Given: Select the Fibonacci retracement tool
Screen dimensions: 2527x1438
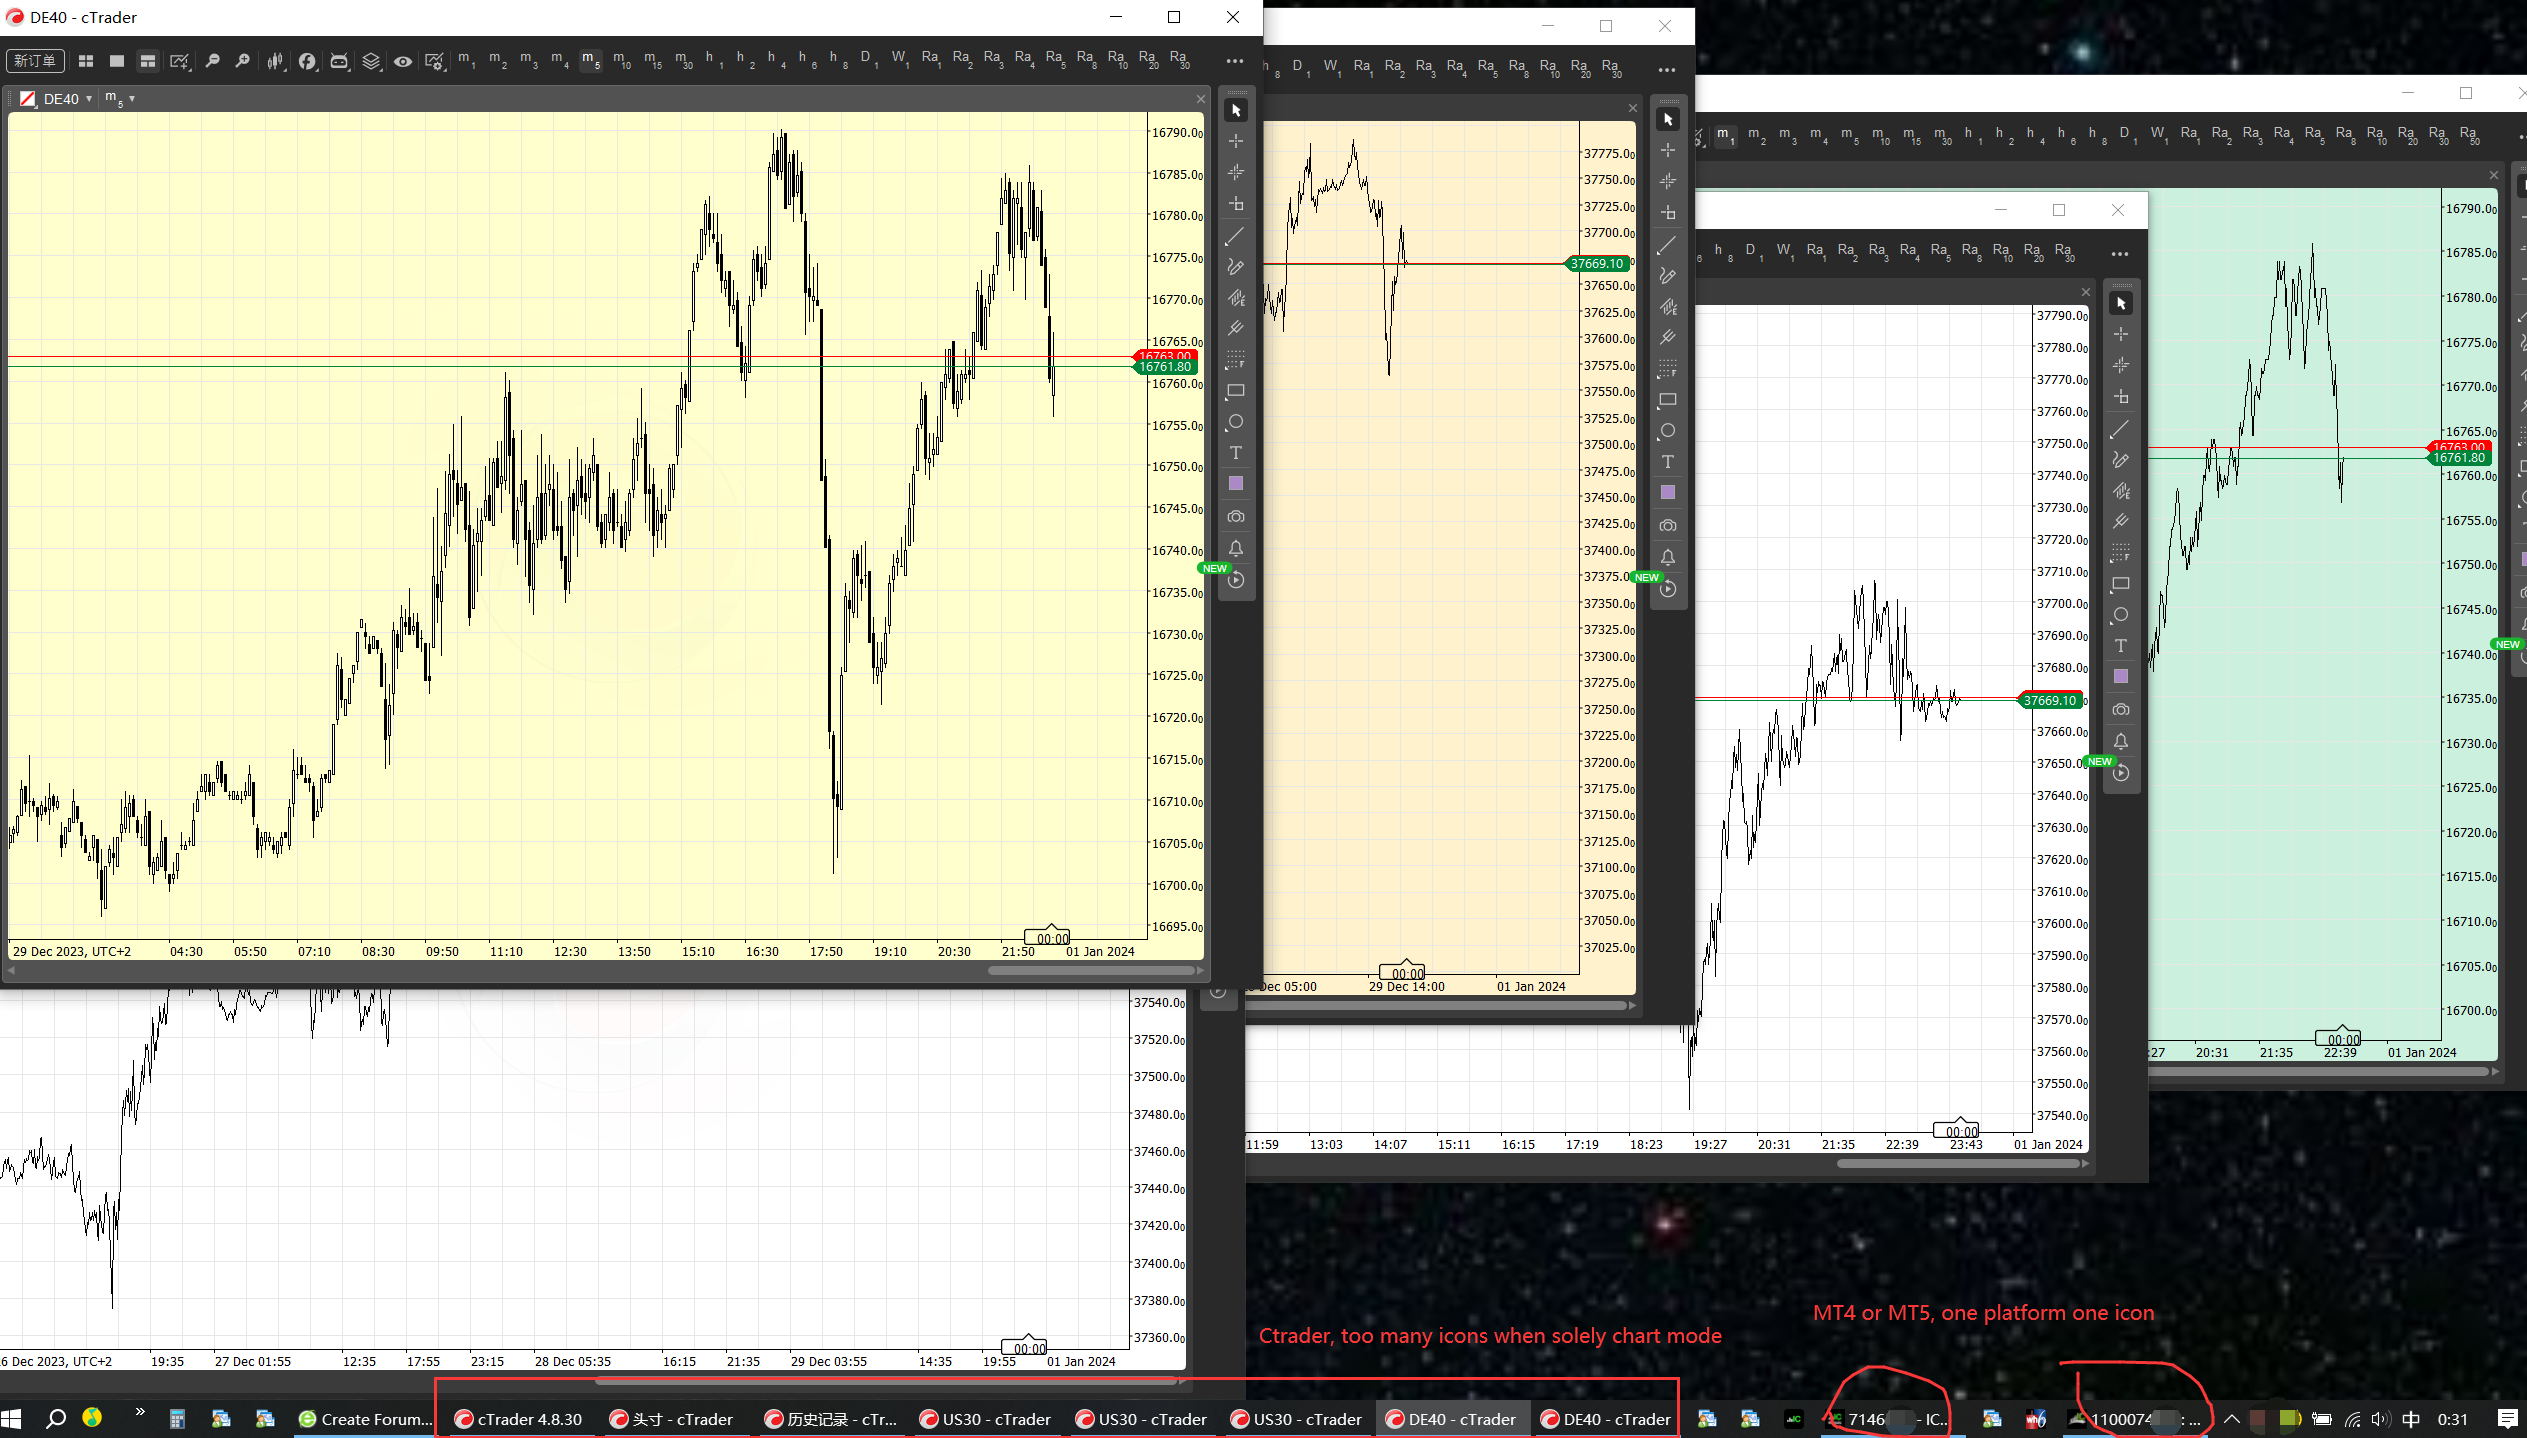Looking at the screenshot, I should (x=1236, y=360).
